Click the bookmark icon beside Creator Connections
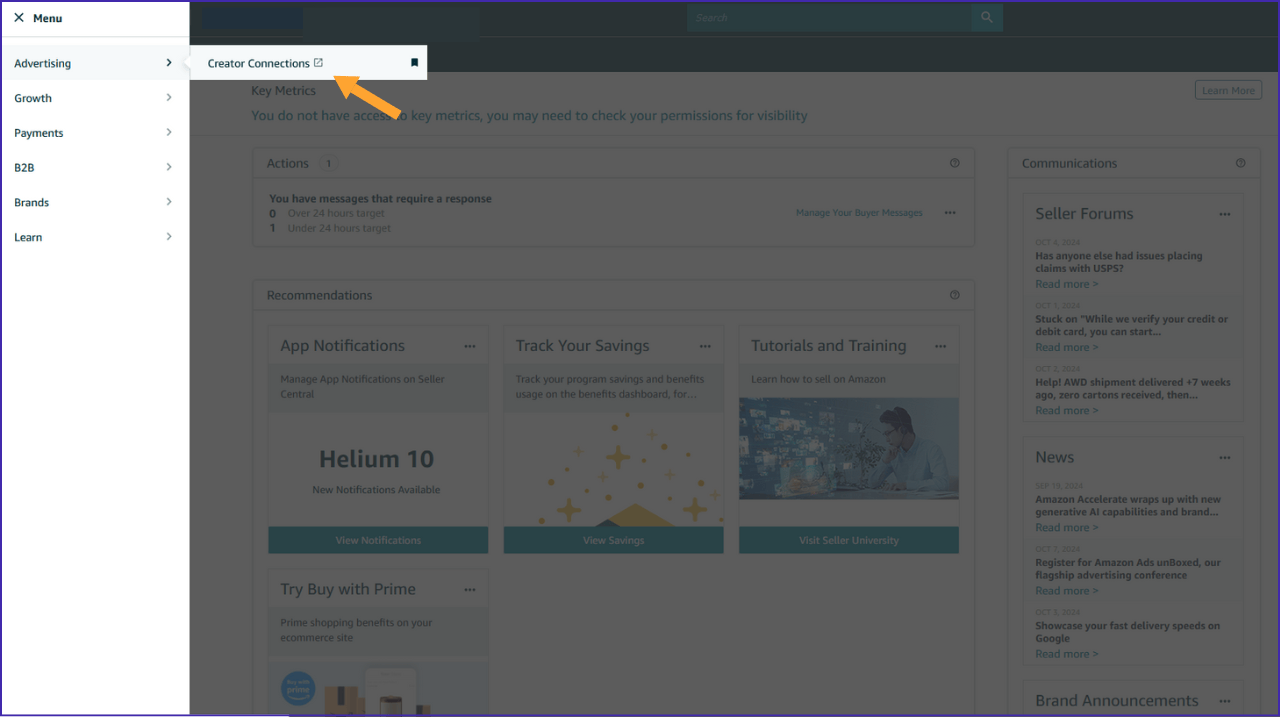The image size is (1280, 720). pyautogui.click(x=414, y=61)
